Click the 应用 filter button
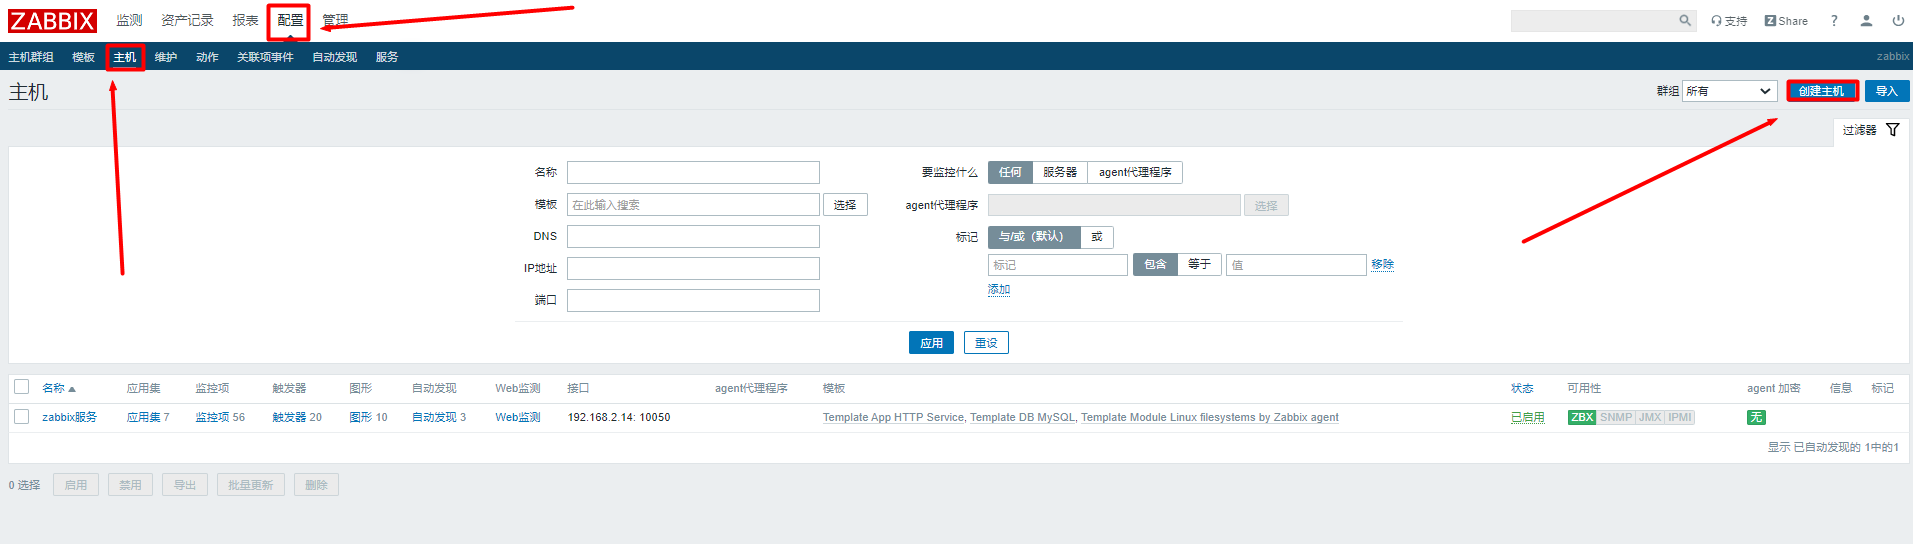1913x544 pixels. pos(931,343)
